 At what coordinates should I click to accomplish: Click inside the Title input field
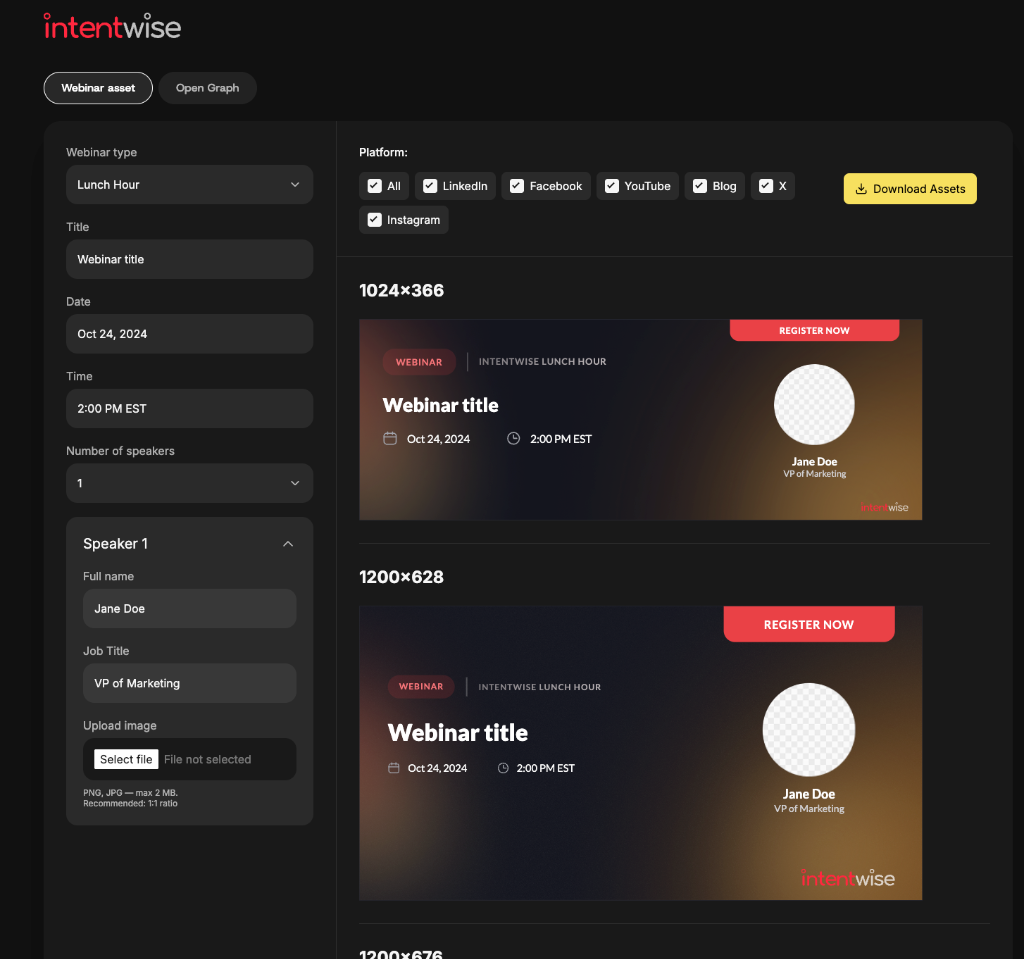click(189, 259)
